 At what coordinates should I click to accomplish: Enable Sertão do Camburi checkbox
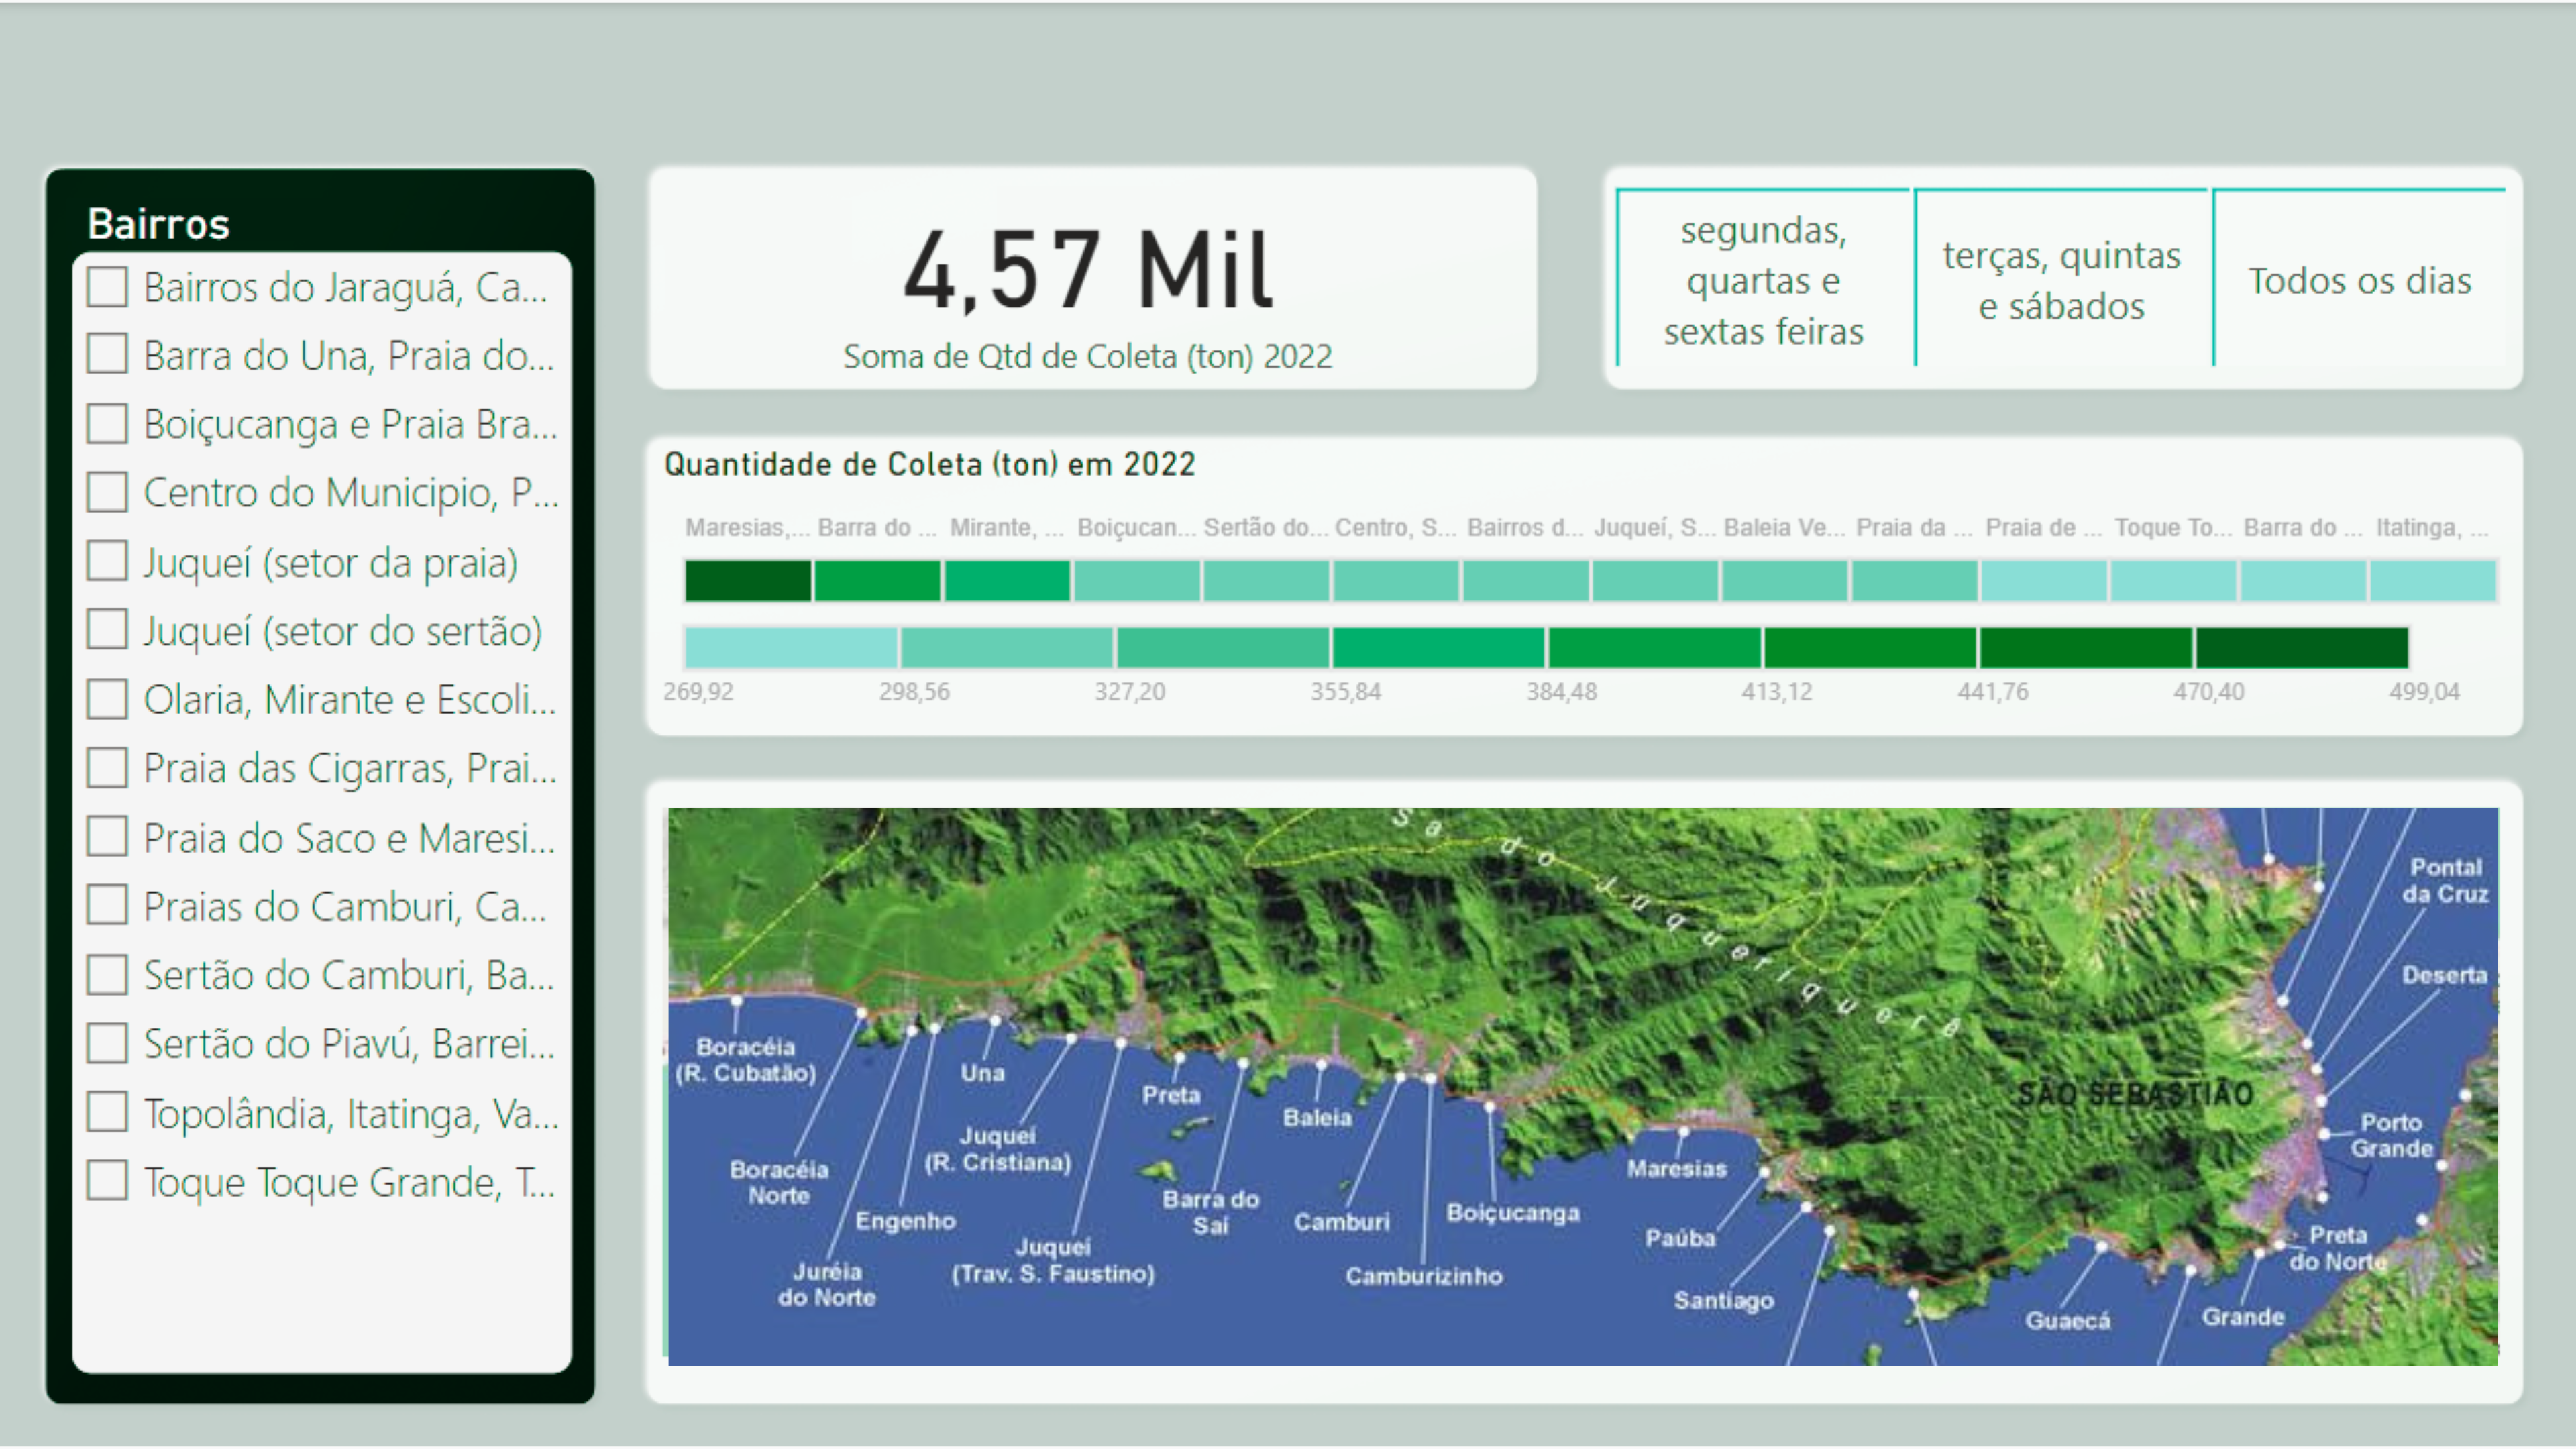(107, 975)
